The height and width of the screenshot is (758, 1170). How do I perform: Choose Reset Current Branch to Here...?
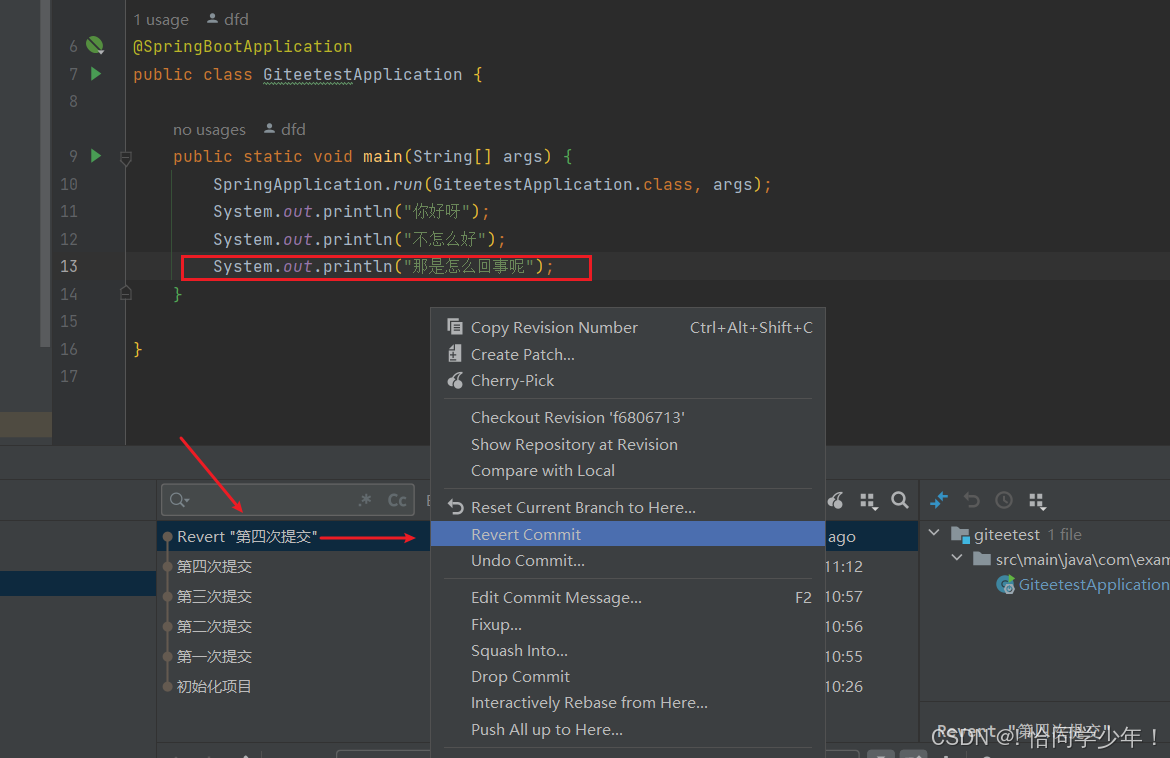coord(628,507)
